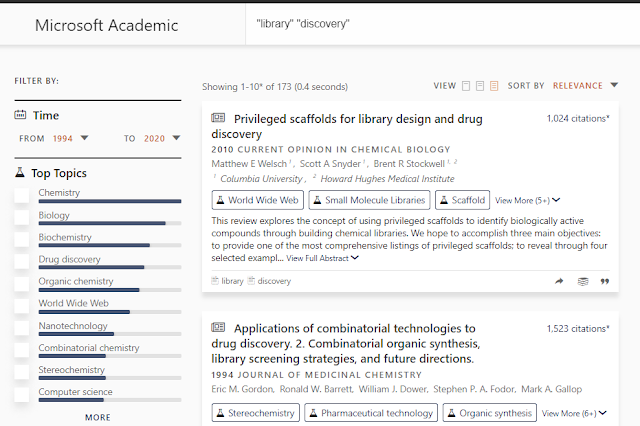
Task: Click MORE under Top Topics
Action: tap(98, 417)
